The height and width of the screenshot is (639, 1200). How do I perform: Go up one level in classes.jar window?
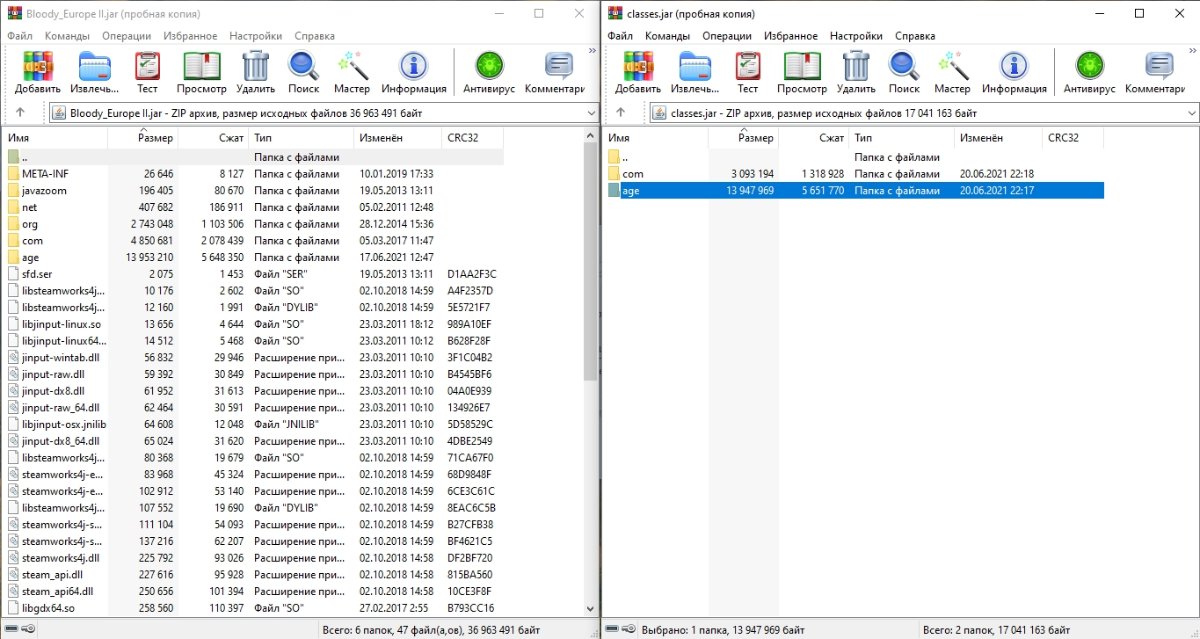620,112
